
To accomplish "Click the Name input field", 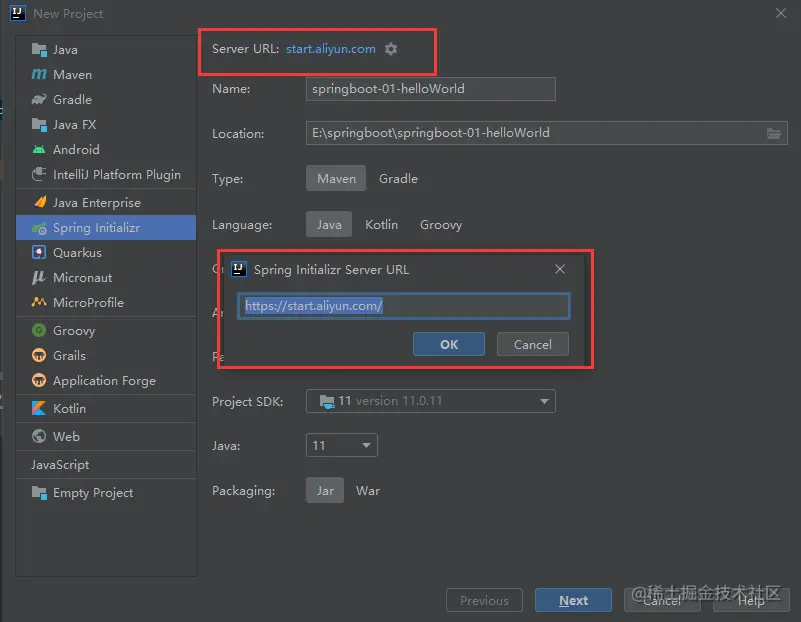I will click(431, 89).
